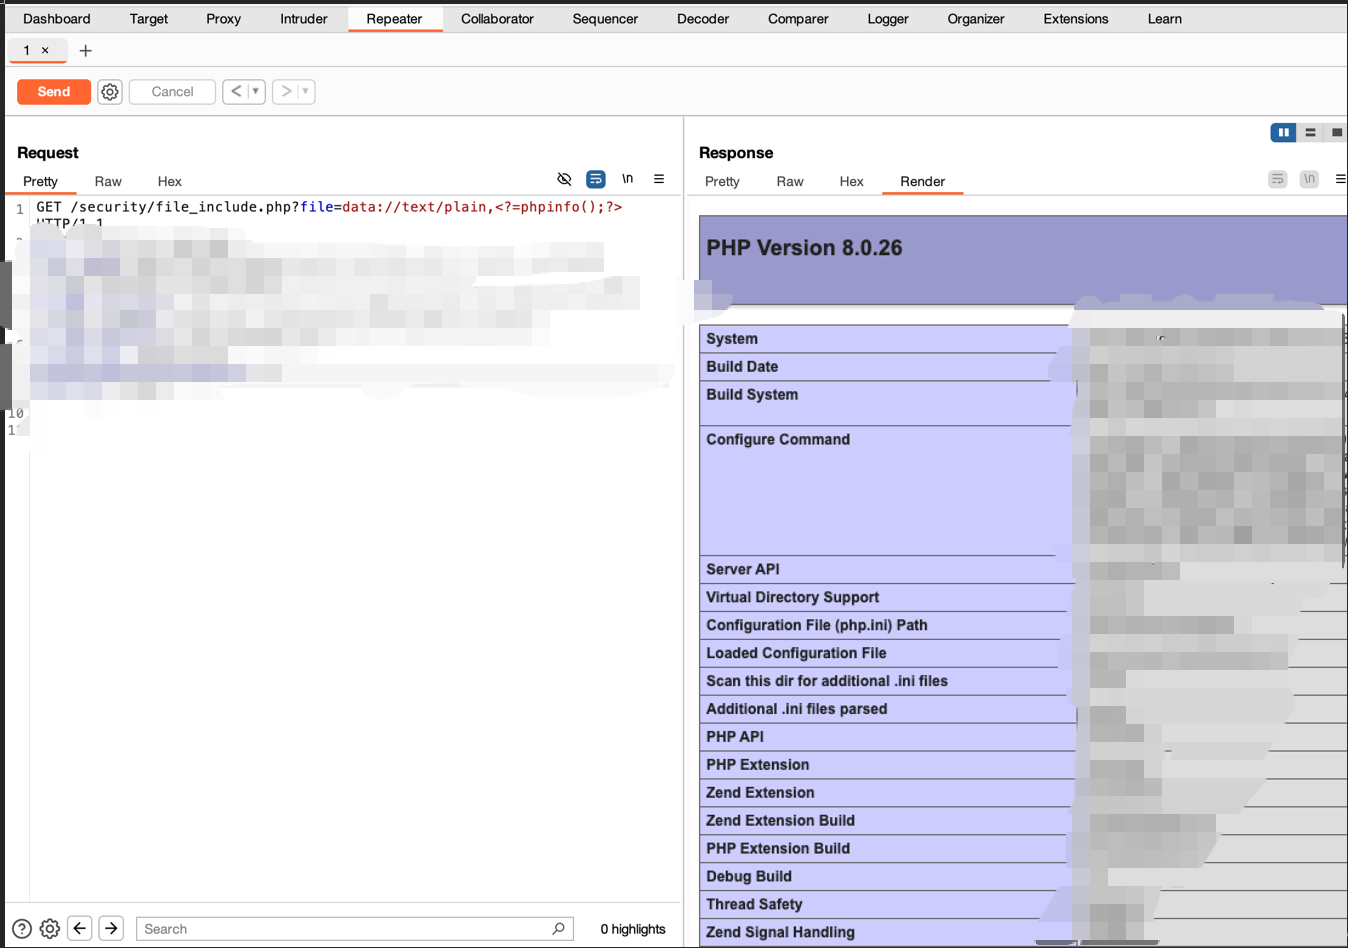Select Response Pretty view tab
This screenshot has height=948, width=1348.
722,182
